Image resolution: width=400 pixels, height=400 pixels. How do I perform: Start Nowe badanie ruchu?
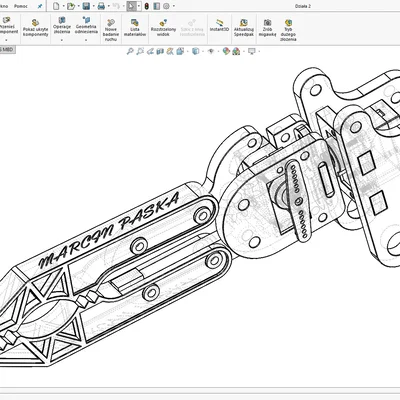111,30
